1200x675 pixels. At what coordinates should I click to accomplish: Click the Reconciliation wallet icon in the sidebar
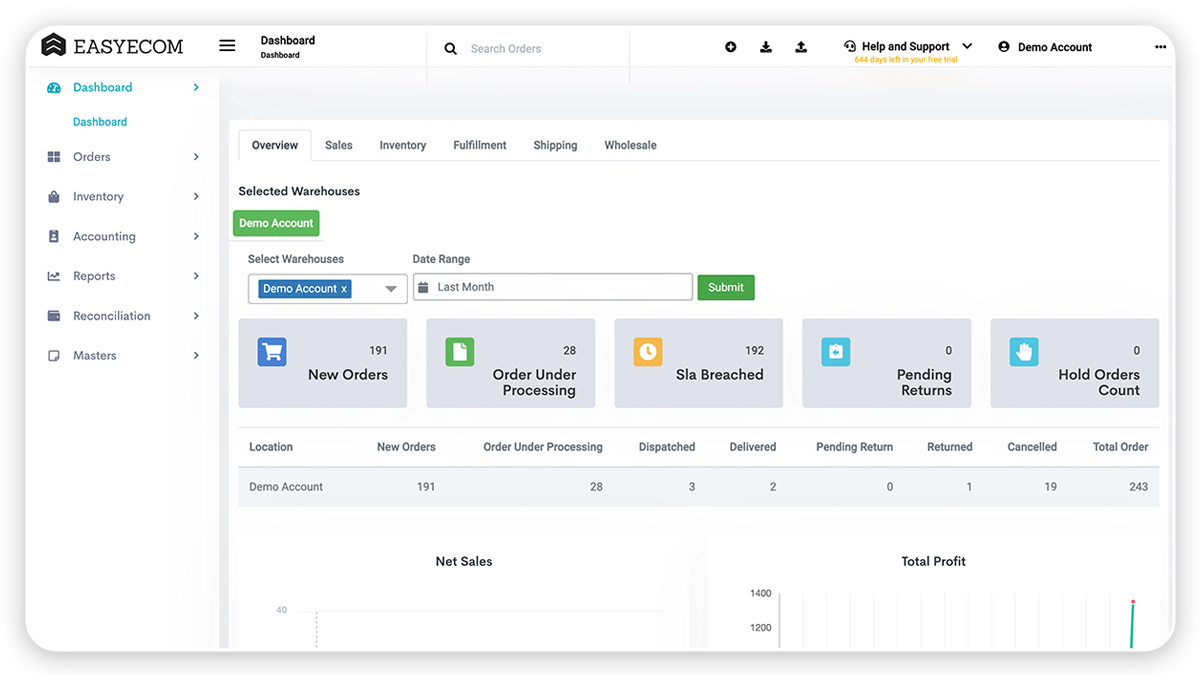(53, 316)
